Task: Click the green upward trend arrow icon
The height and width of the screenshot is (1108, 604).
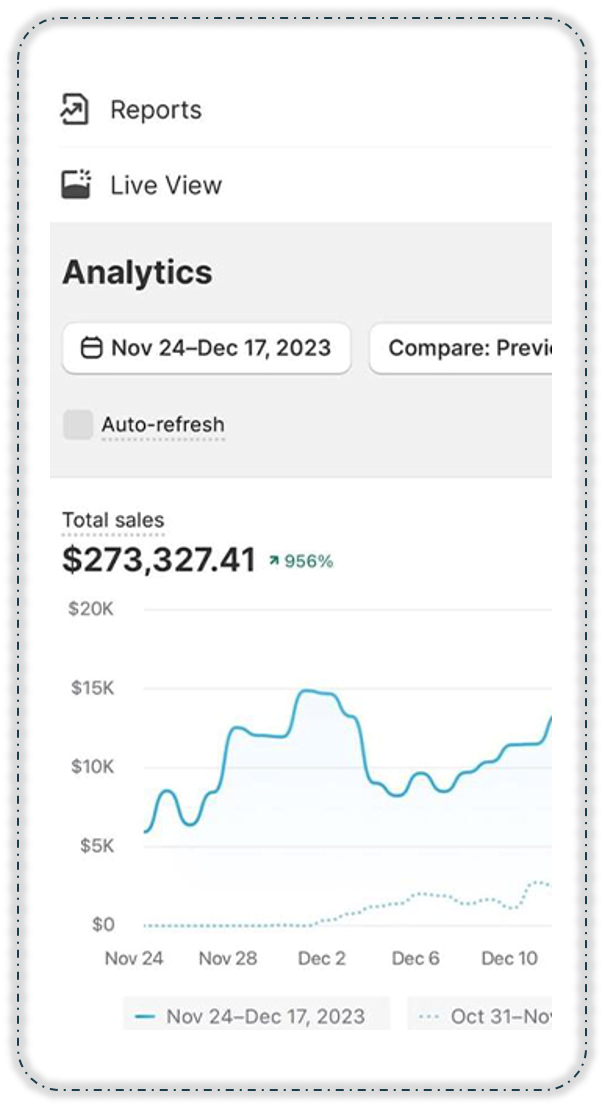Action: coord(273,562)
